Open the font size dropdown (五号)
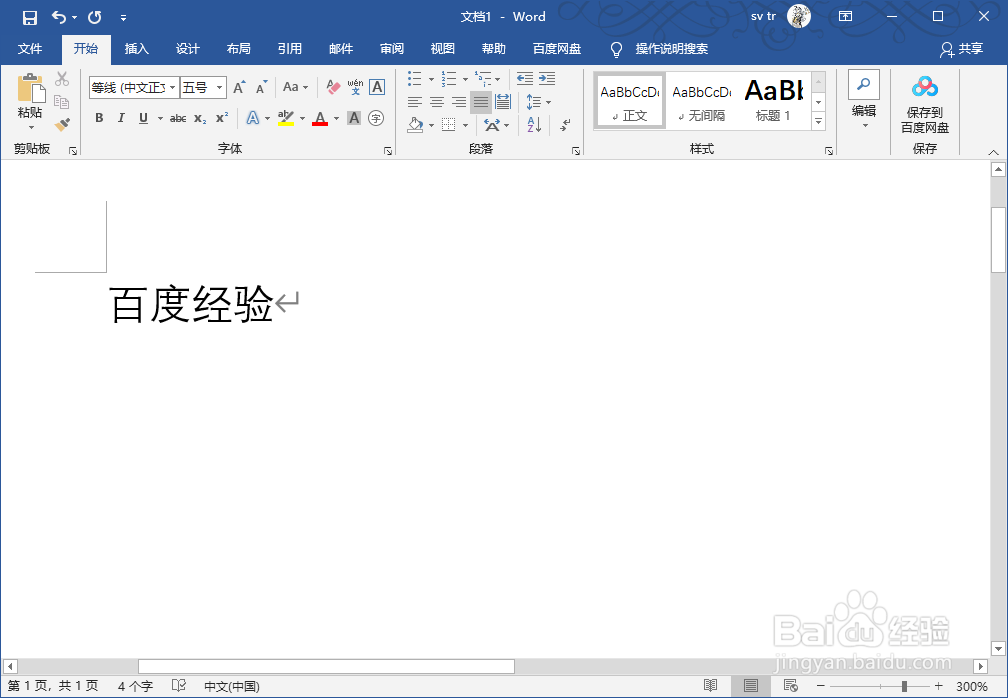 [x=220, y=87]
